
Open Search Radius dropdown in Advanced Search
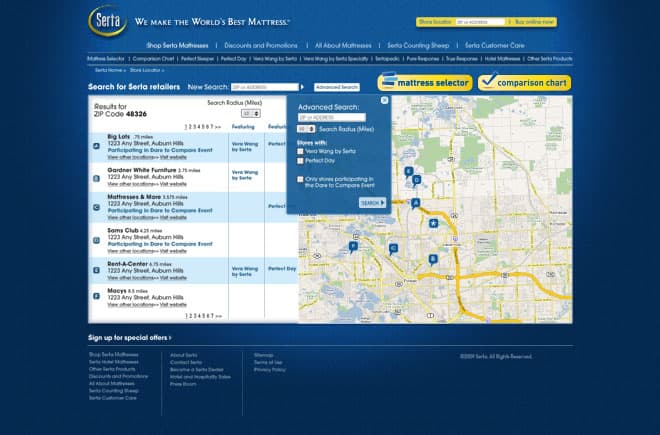[x=306, y=129]
